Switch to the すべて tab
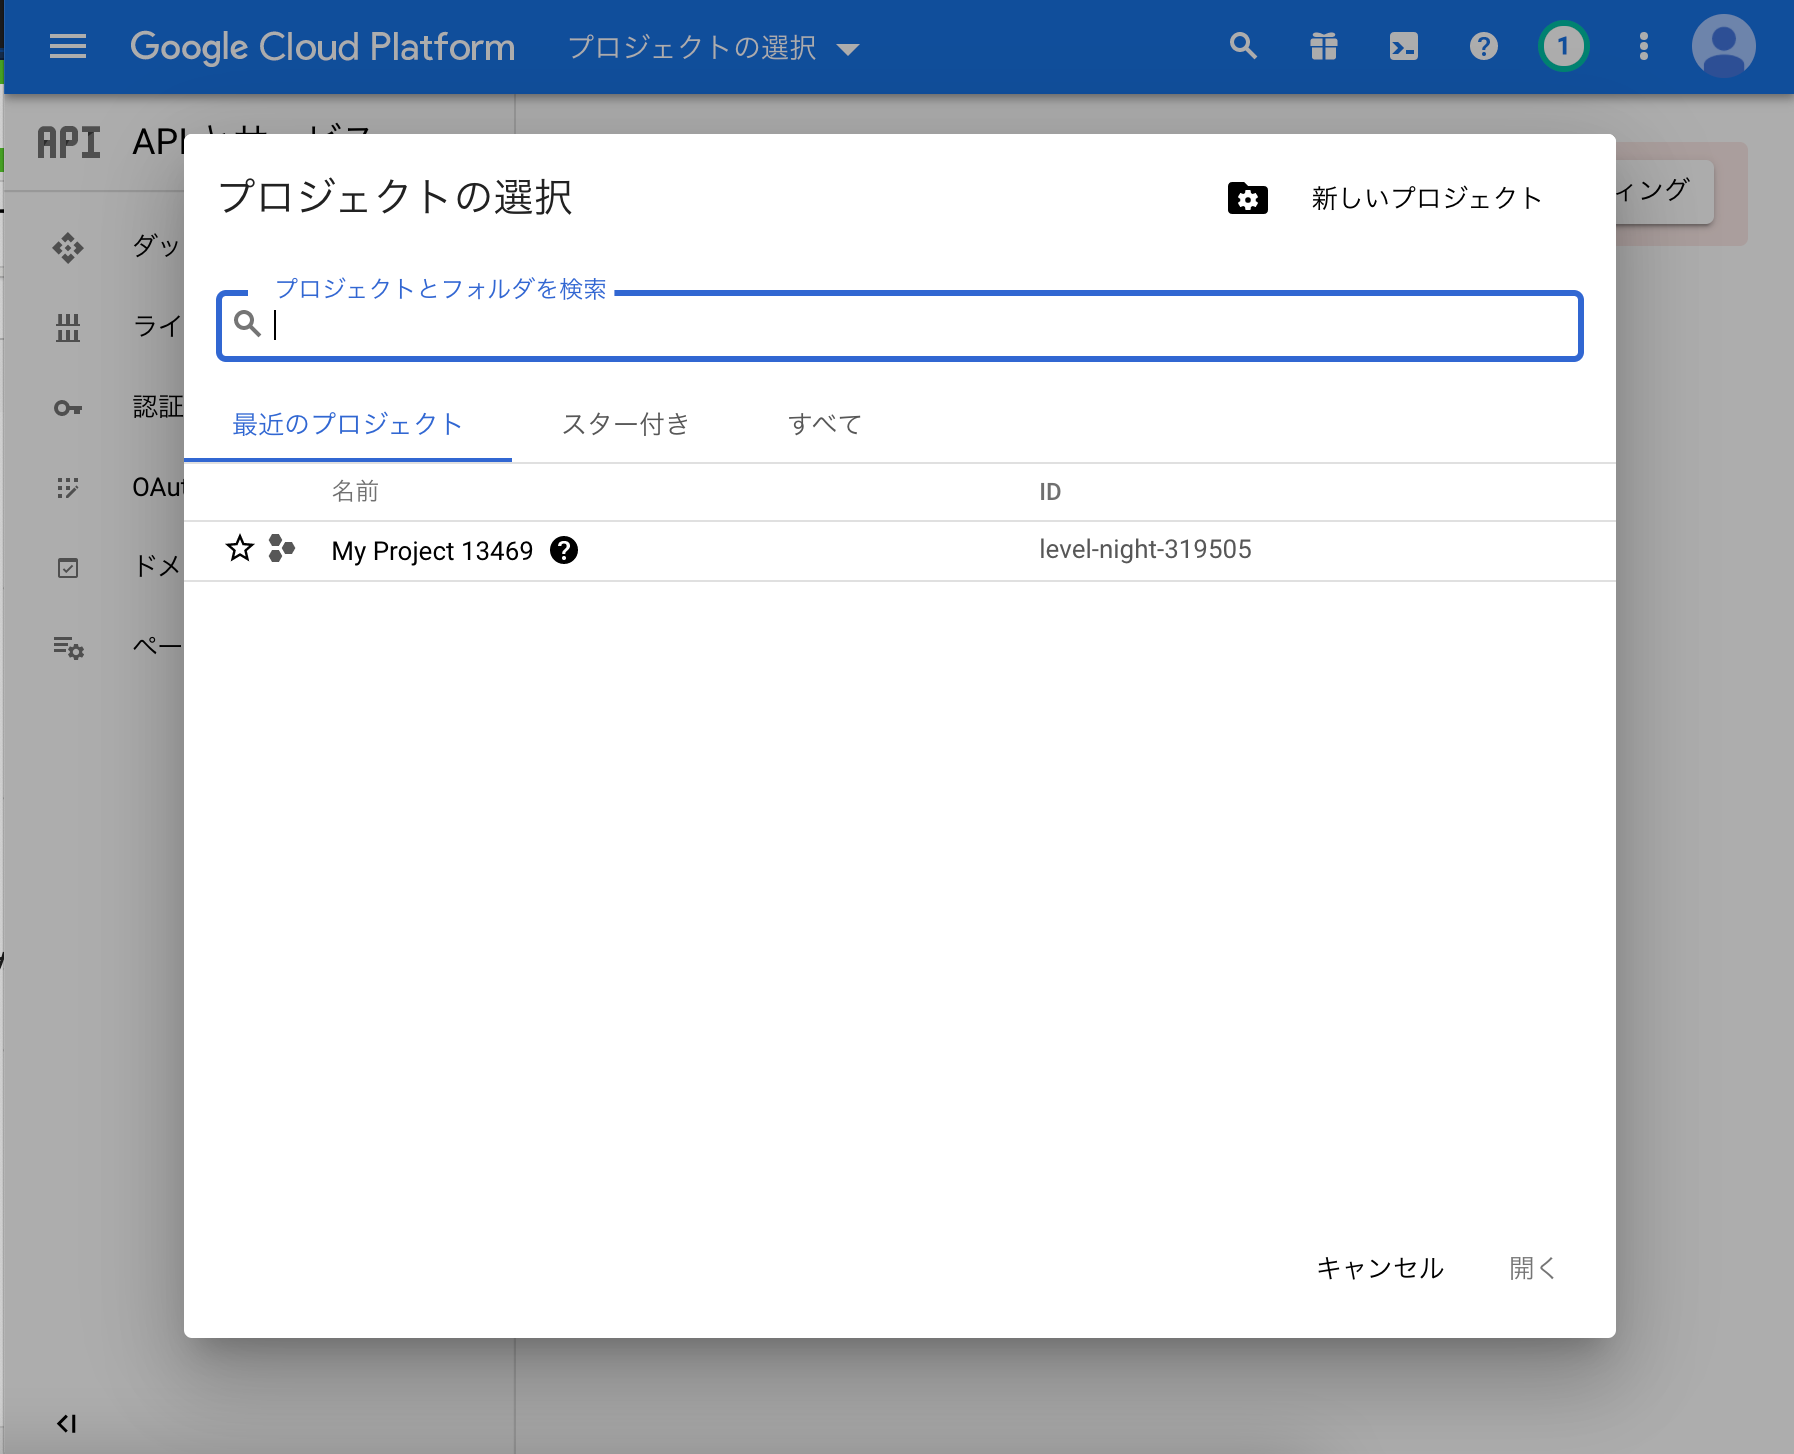The height and width of the screenshot is (1454, 1794). pos(824,424)
